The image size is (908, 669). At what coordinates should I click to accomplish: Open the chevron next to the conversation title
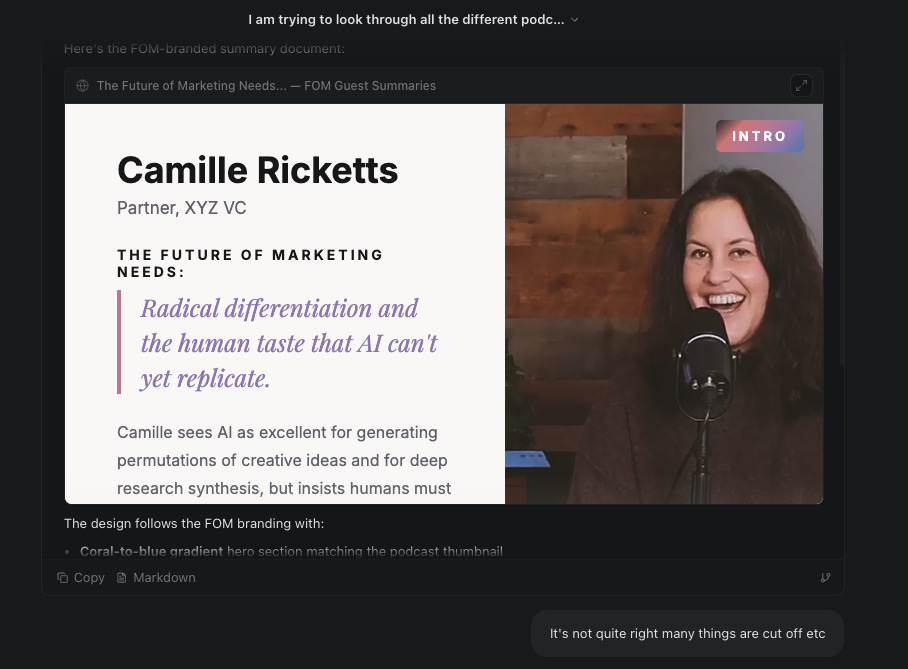(x=574, y=19)
